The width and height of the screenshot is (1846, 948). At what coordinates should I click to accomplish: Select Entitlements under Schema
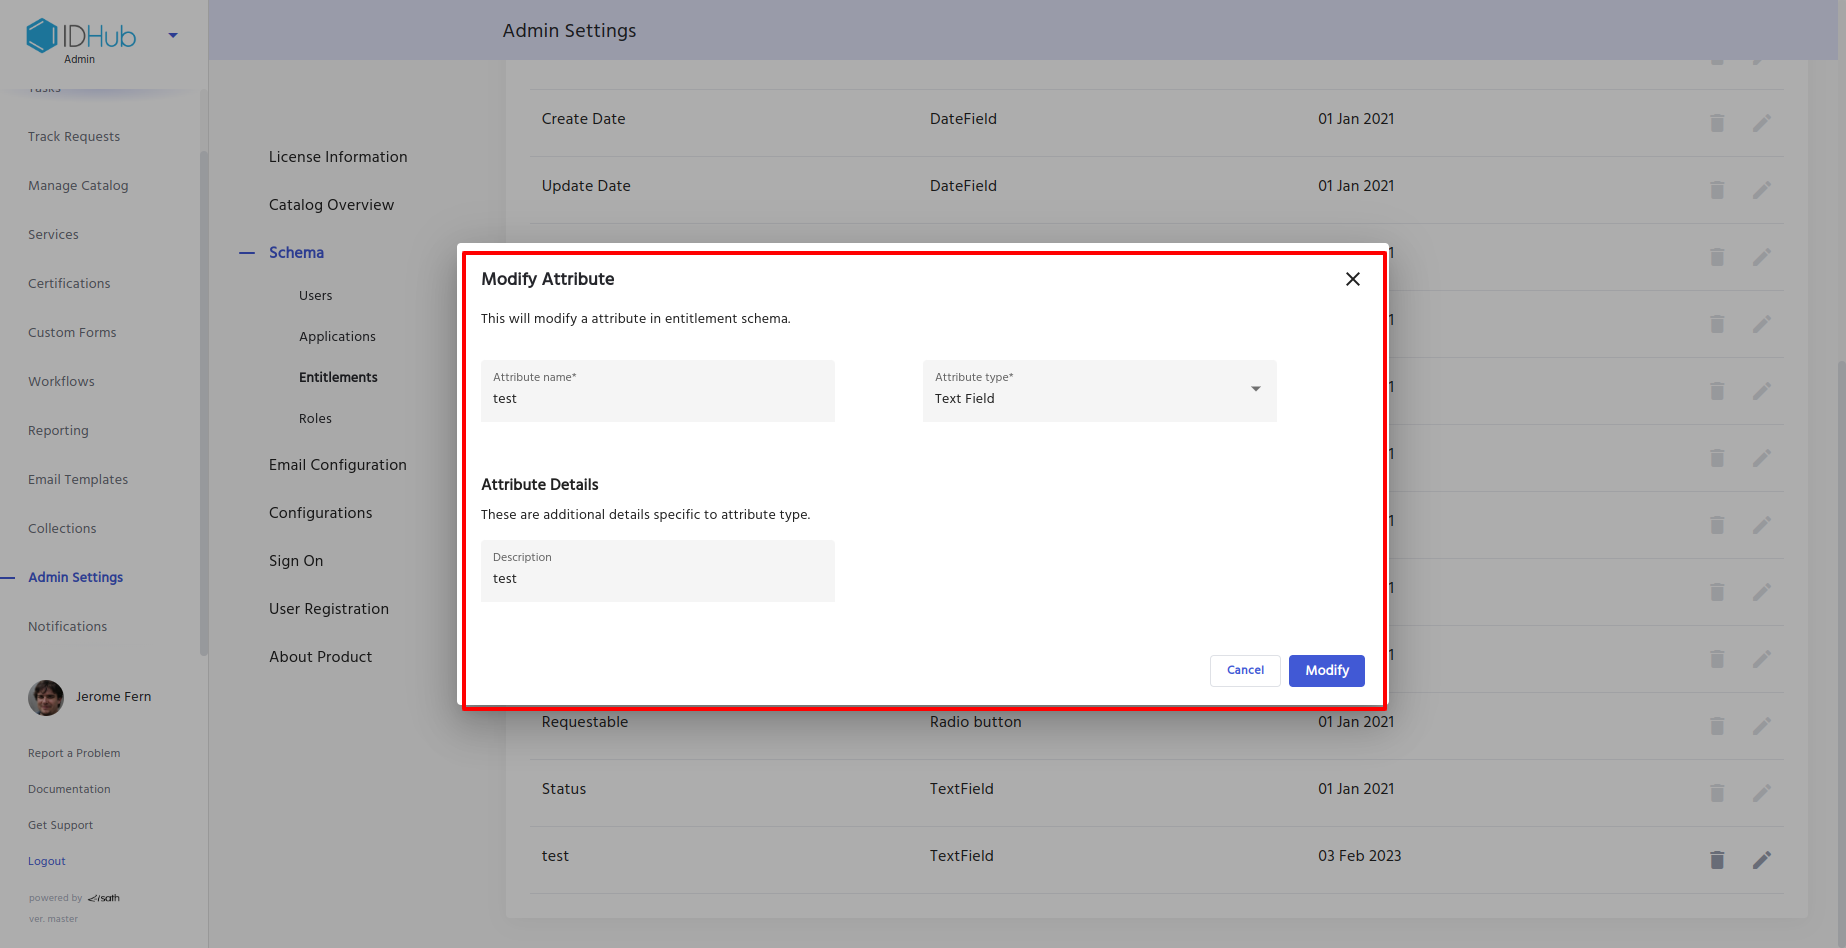(338, 377)
